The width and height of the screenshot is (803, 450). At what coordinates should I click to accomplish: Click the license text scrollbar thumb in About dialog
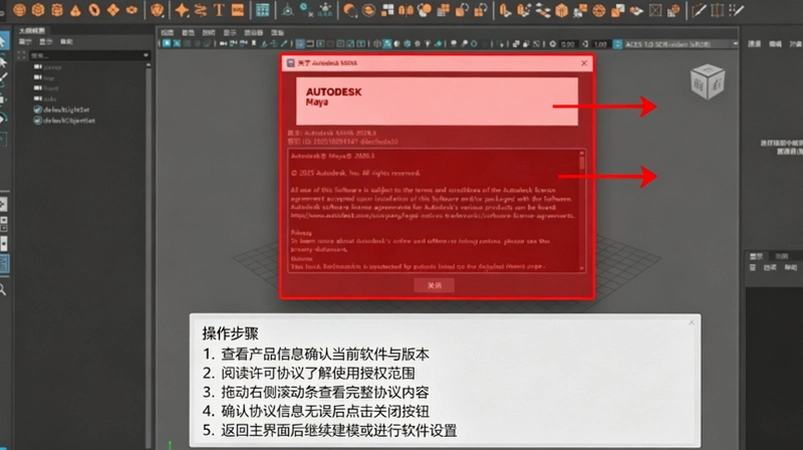[x=582, y=163]
